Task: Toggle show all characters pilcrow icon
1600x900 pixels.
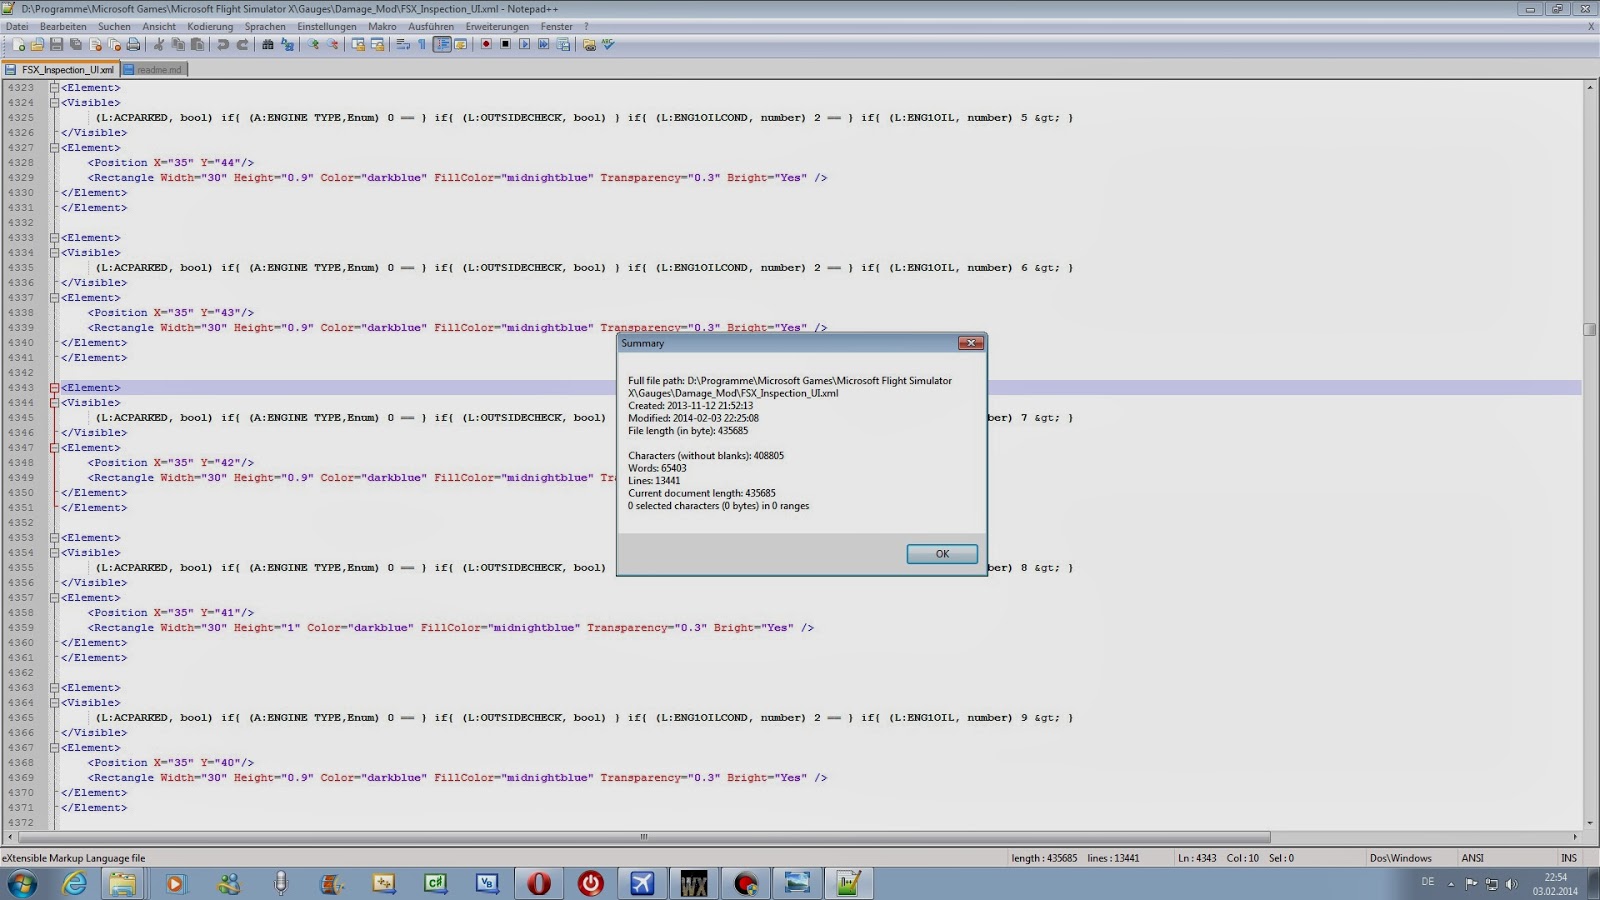Action: (x=422, y=44)
